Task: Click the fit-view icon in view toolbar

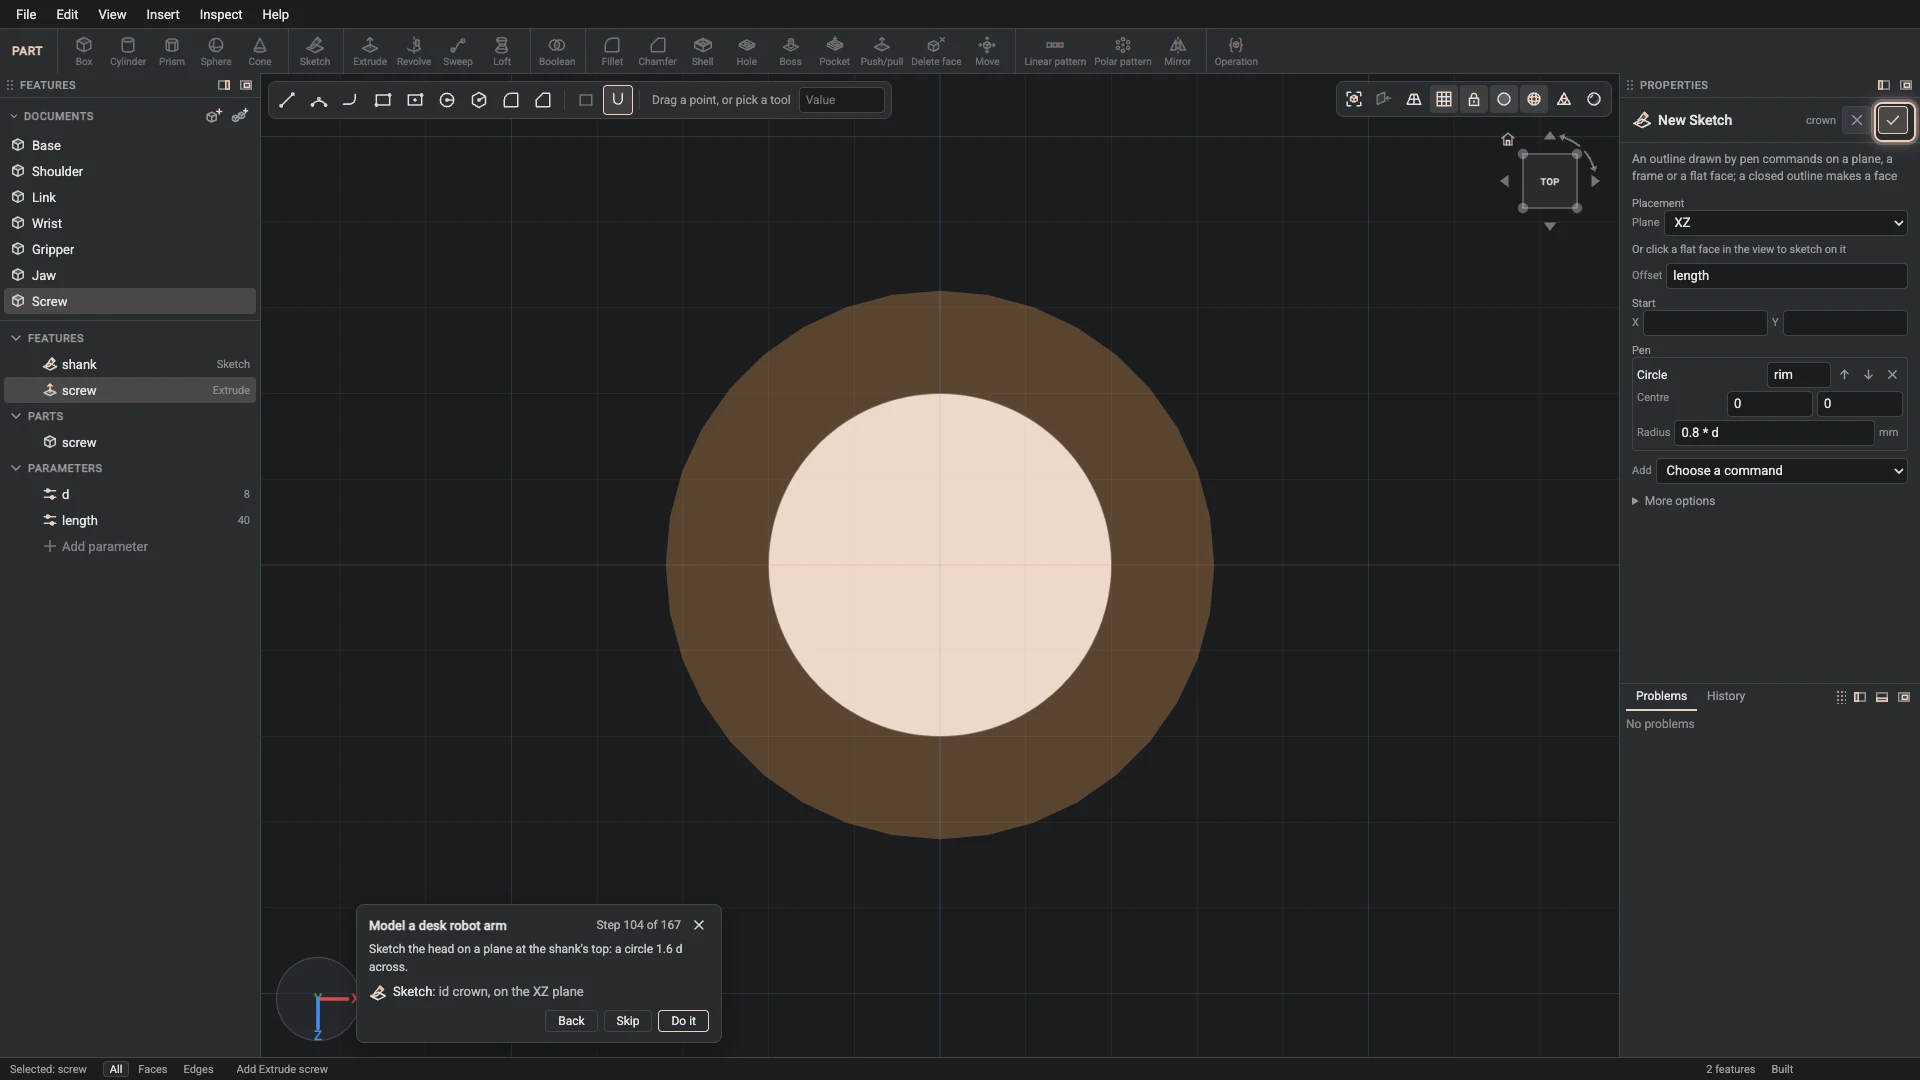Action: (1354, 99)
